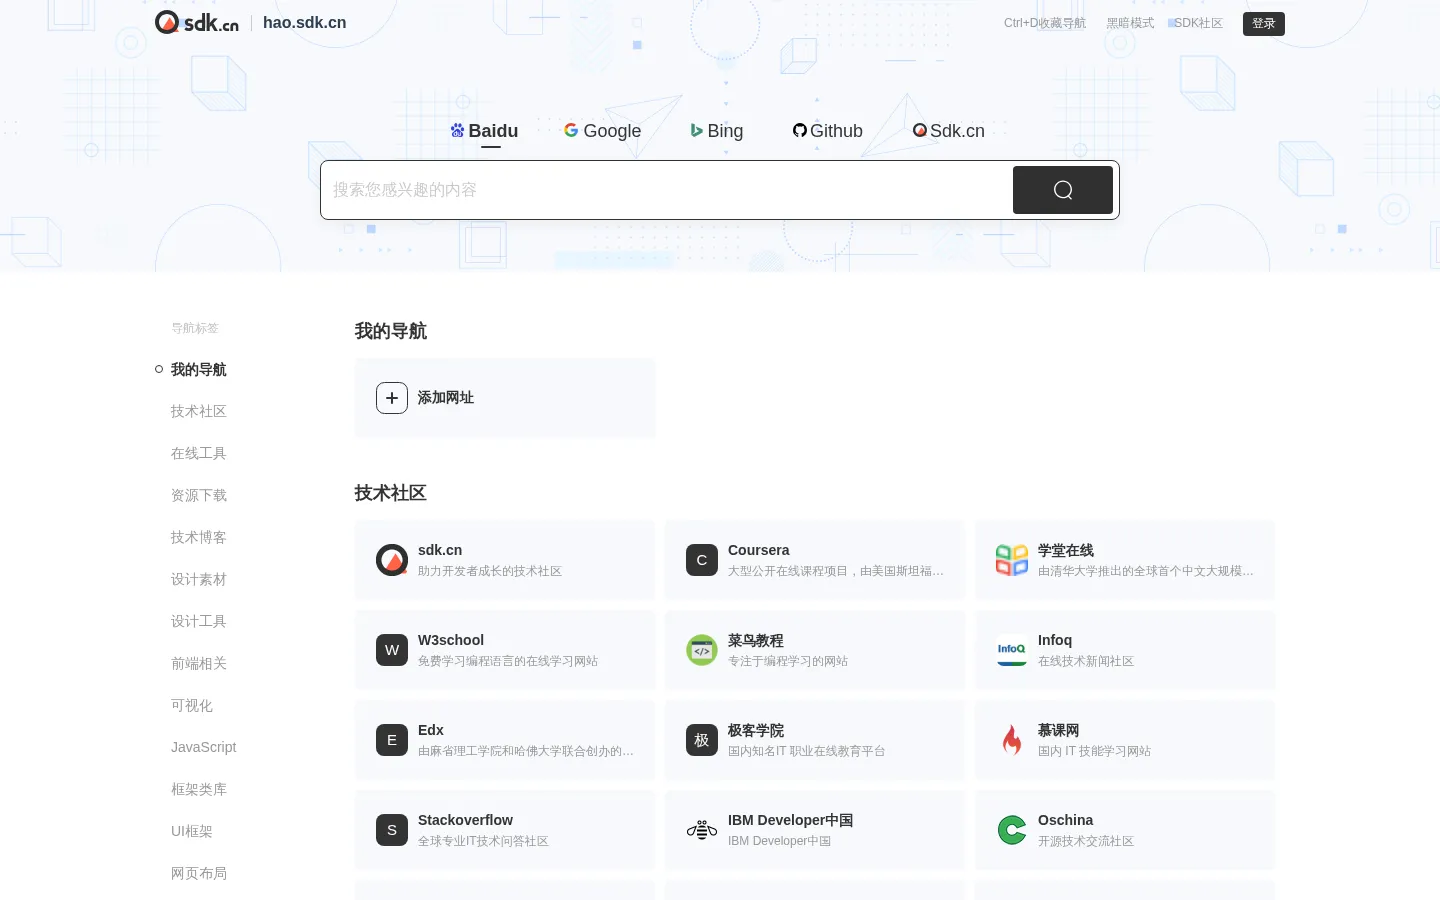Click Ctrl+D收藏导航 link
This screenshot has width=1440, height=900.
click(x=1045, y=23)
